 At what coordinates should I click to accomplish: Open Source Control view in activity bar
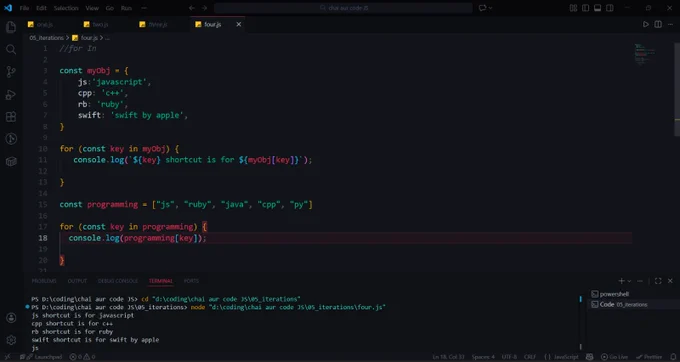[11, 72]
